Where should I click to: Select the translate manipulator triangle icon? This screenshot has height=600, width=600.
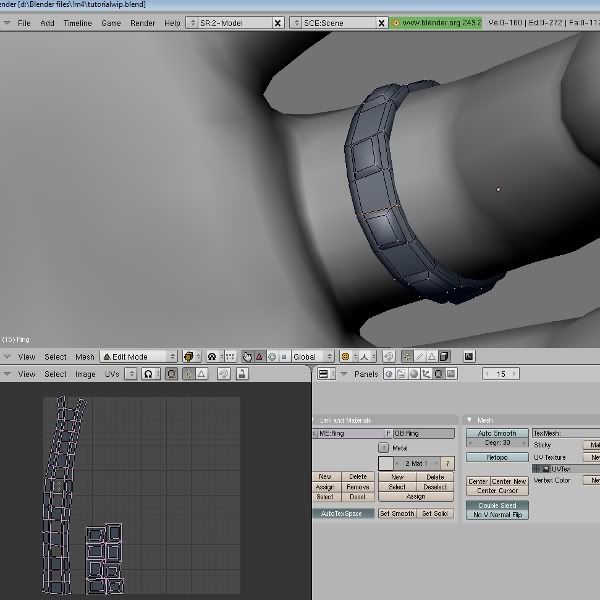[x=259, y=357]
